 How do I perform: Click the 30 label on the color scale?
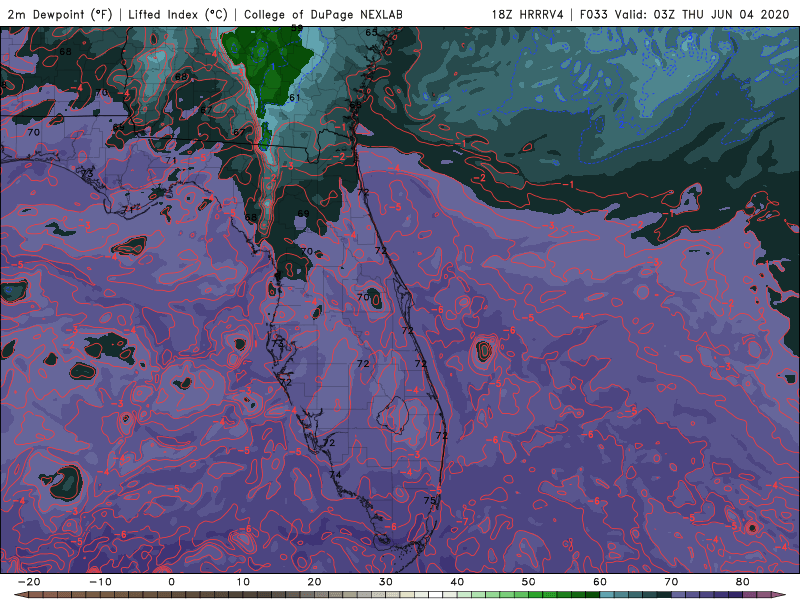tap(386, 582)
